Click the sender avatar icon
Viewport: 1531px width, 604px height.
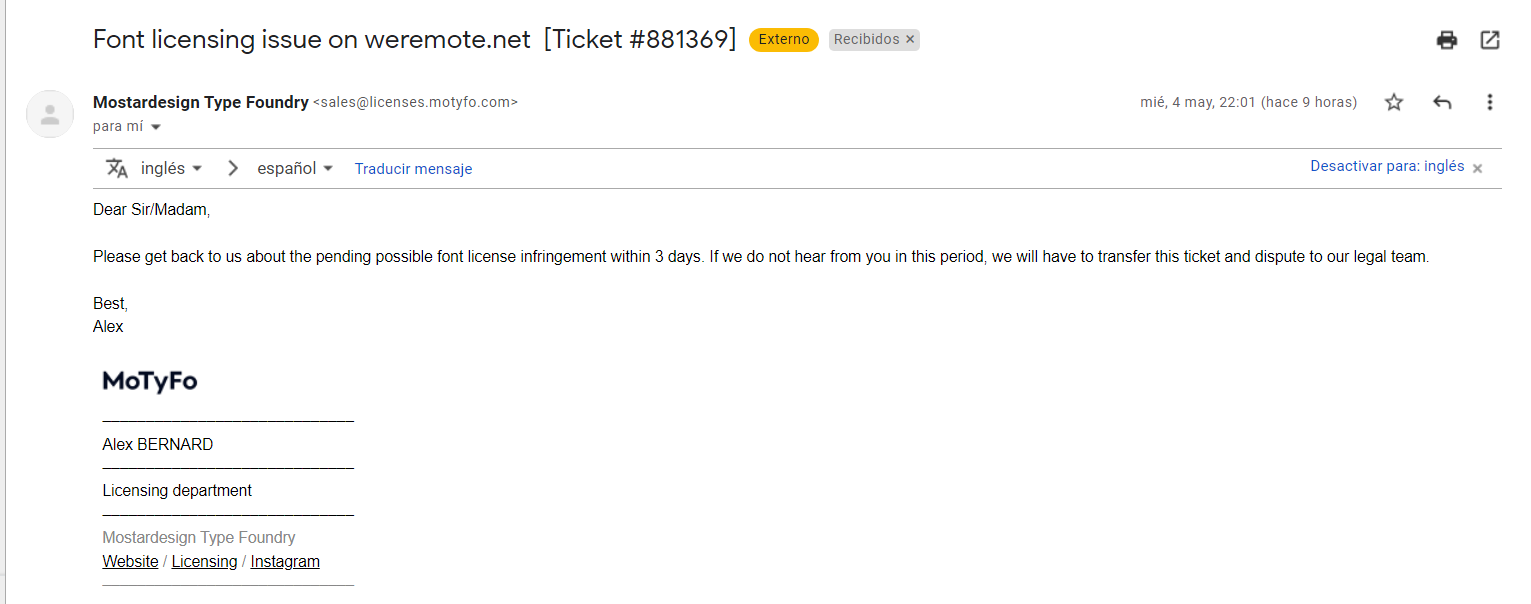[x=49, y=114]
